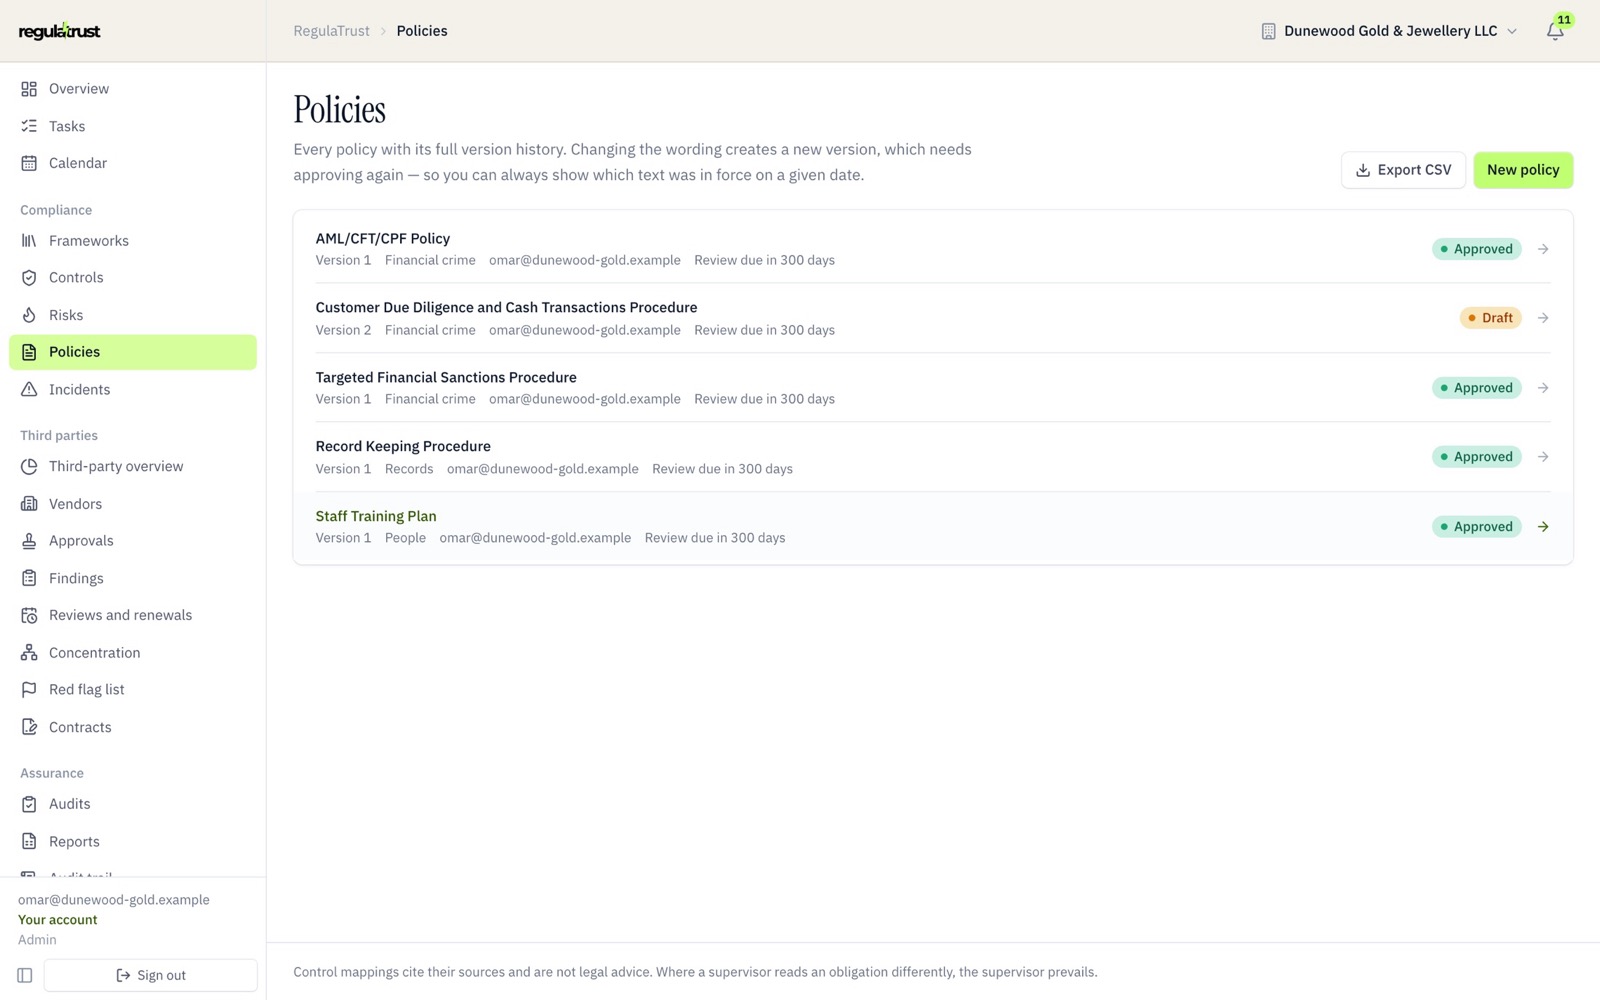Sign out of the account
This screenshot has height=1000, width=1600.
151,975
